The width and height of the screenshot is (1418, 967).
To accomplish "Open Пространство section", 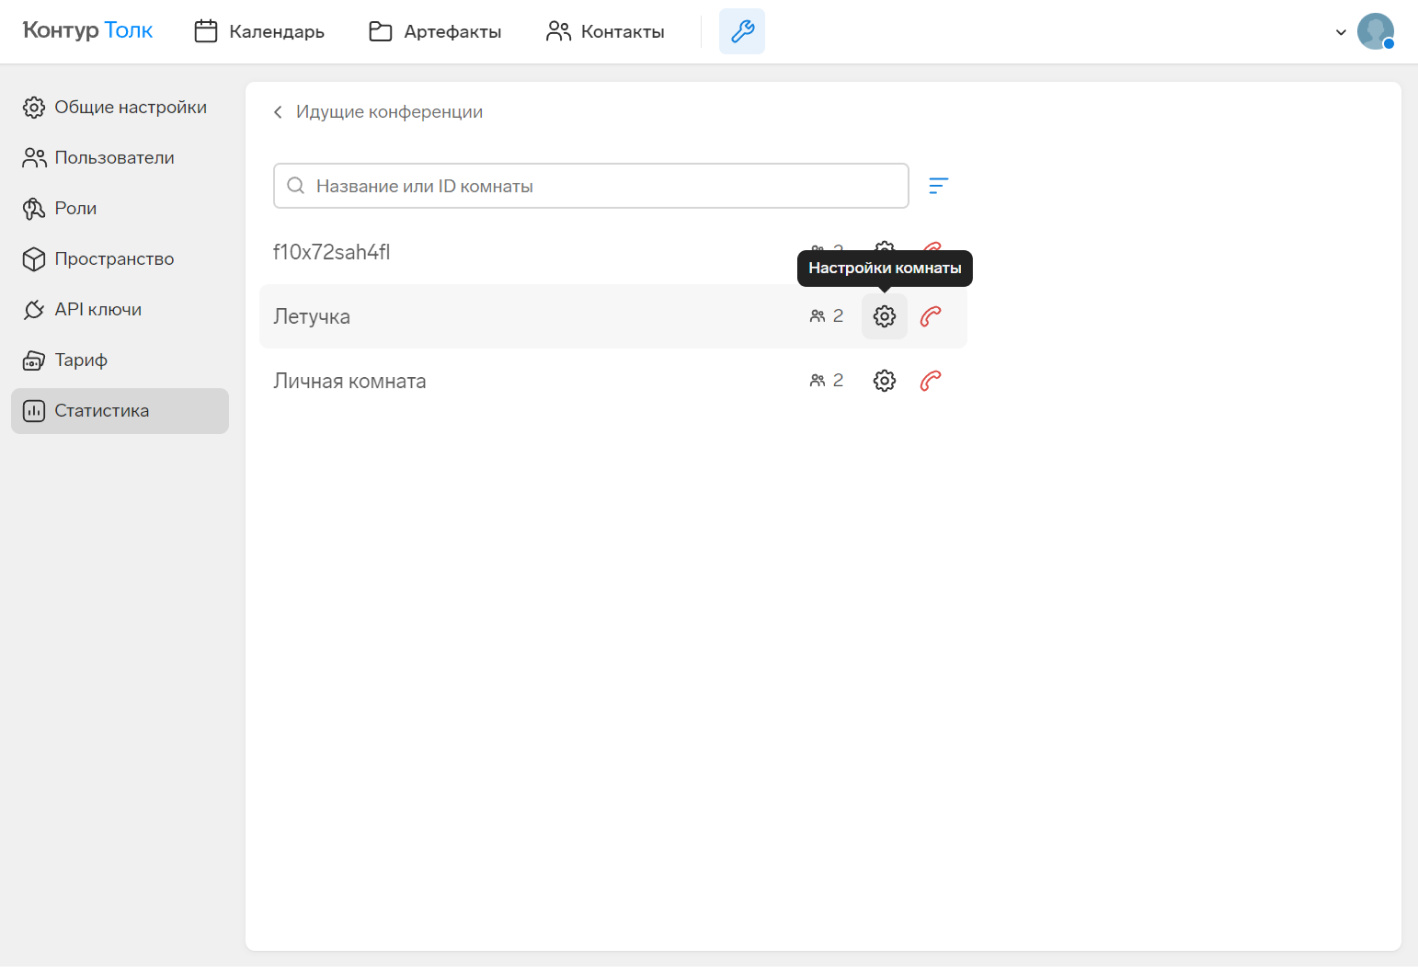I will [120, 259].
